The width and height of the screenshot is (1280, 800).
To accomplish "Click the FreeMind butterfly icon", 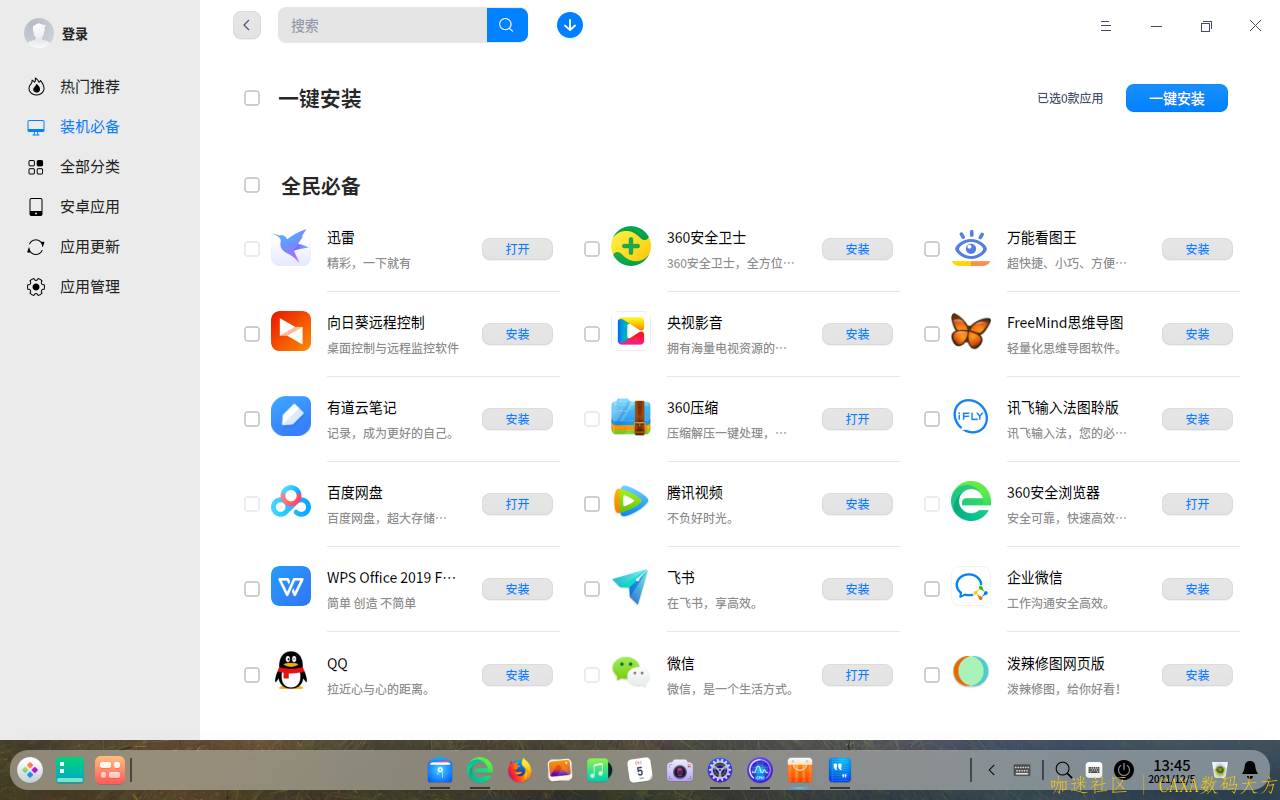I will (x=971, y=332).
